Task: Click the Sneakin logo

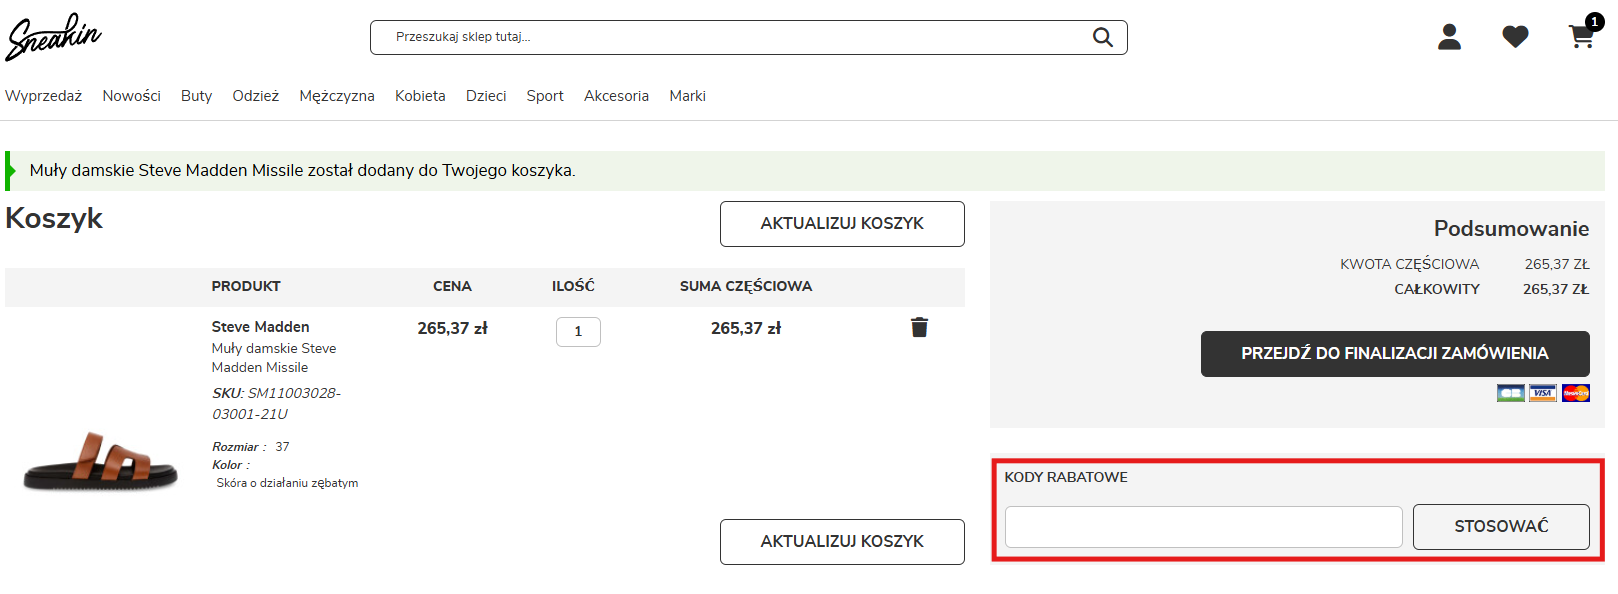Action: tap(54, 37)
